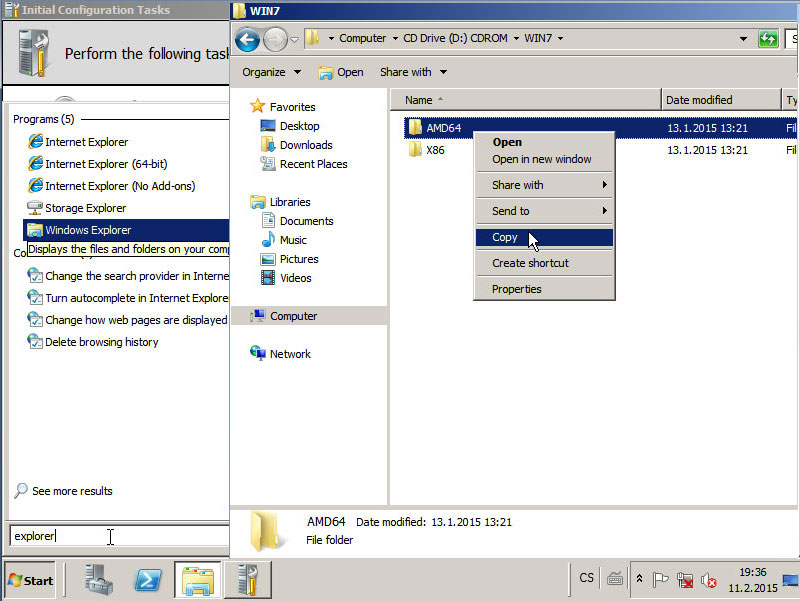Click the address bar refresh icon
Screen dimensions: 800x601
tap(768, 39)
